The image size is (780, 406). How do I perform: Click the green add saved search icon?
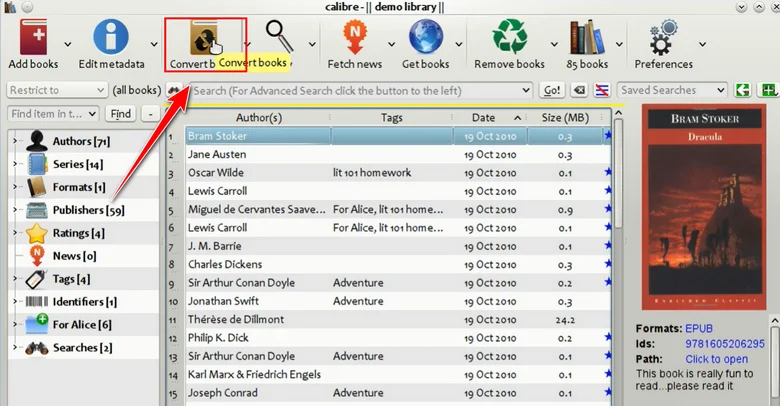(x=768, y=90)
